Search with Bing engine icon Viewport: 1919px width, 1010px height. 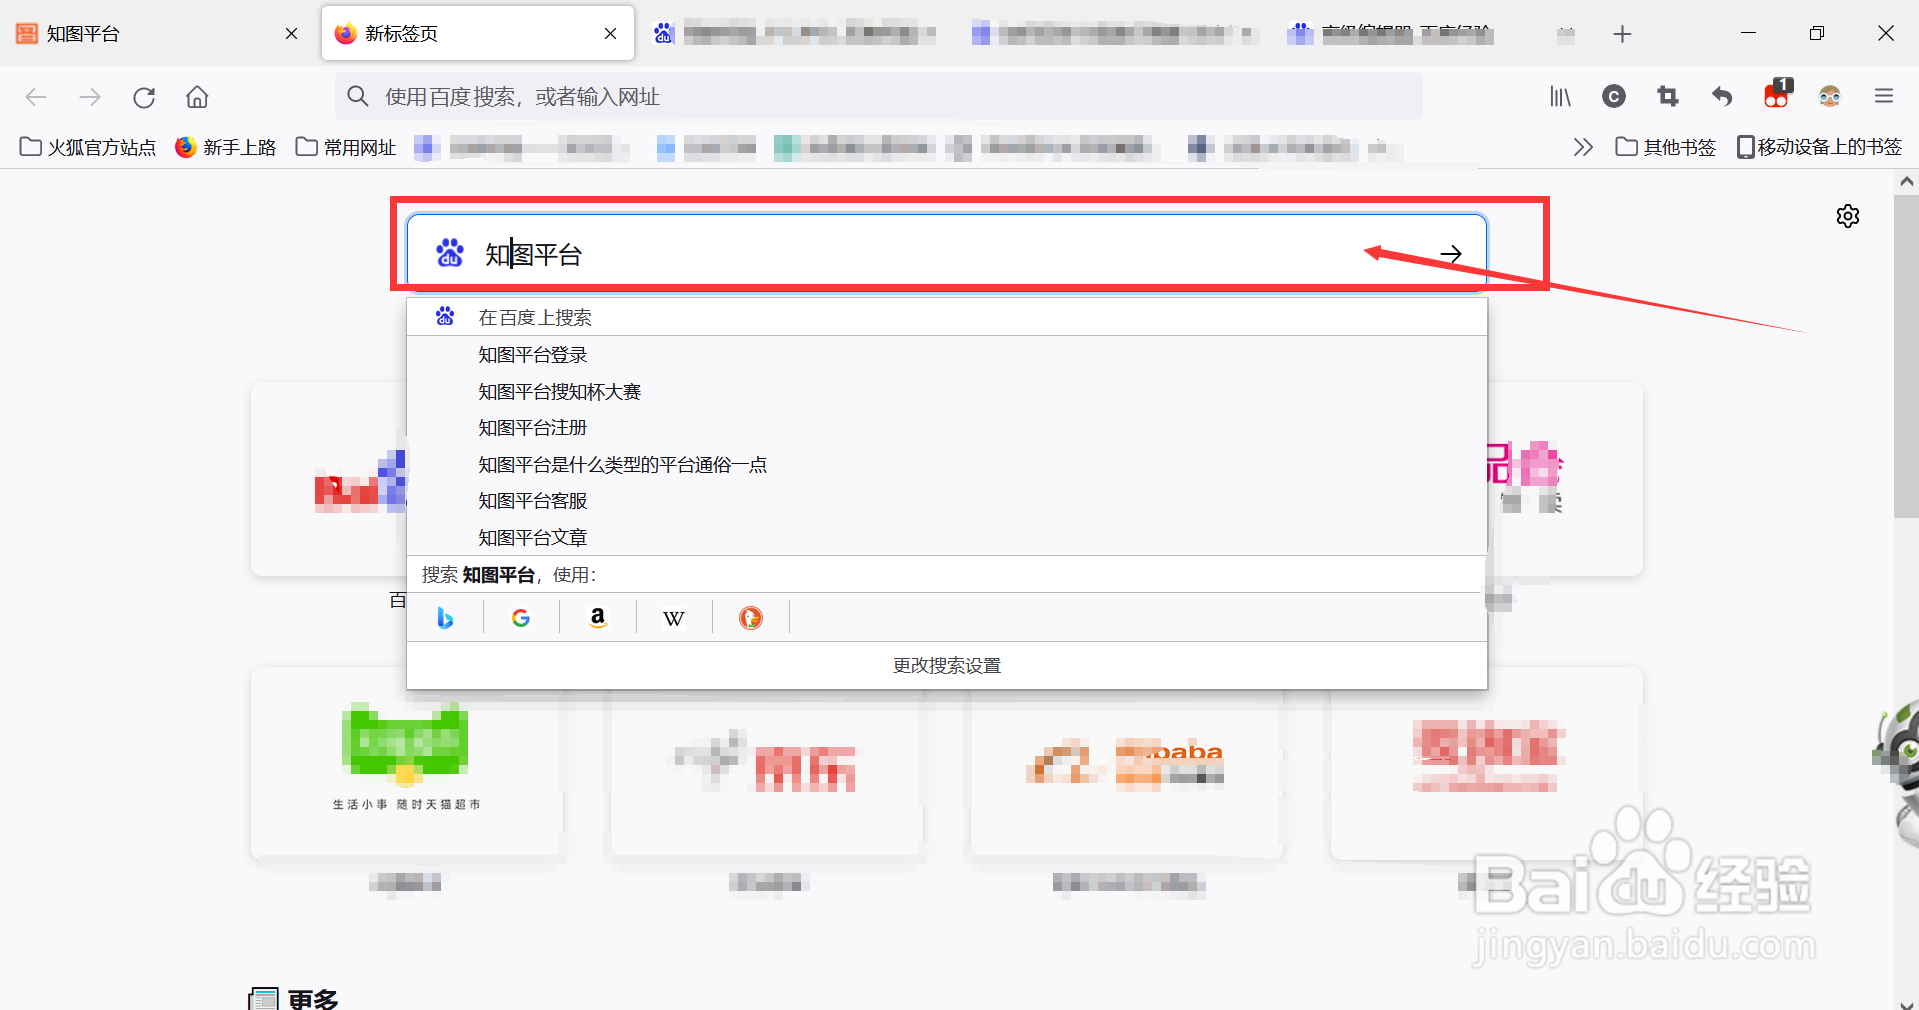tap(445, 618)
